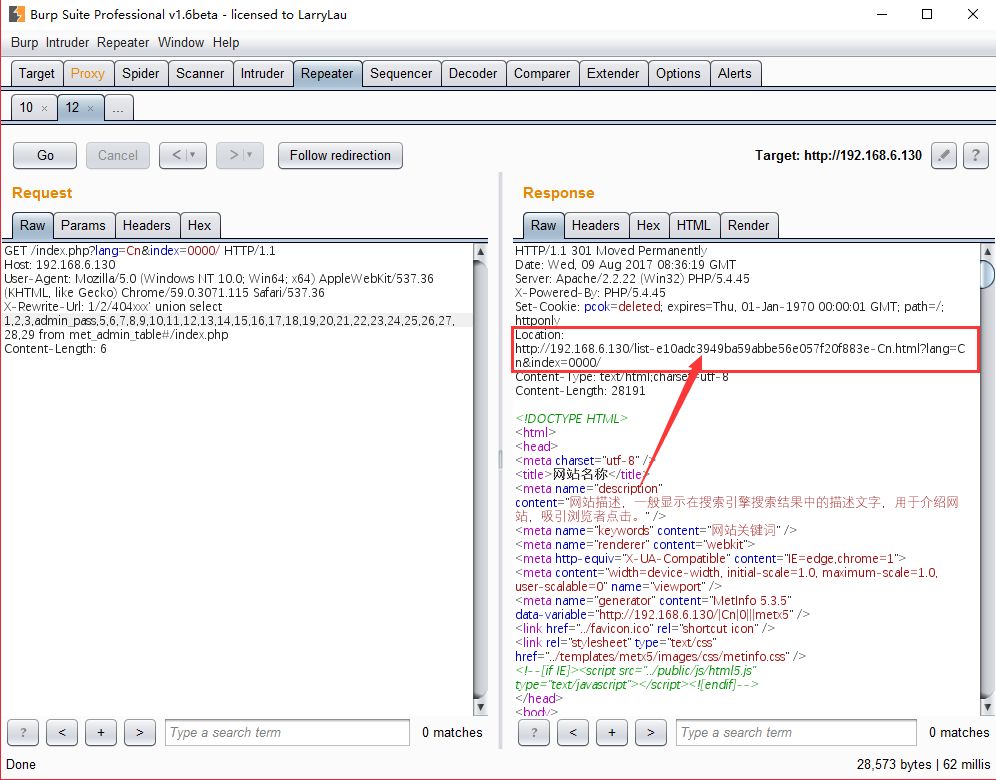Select the request Raw tab

click(32, 225)
